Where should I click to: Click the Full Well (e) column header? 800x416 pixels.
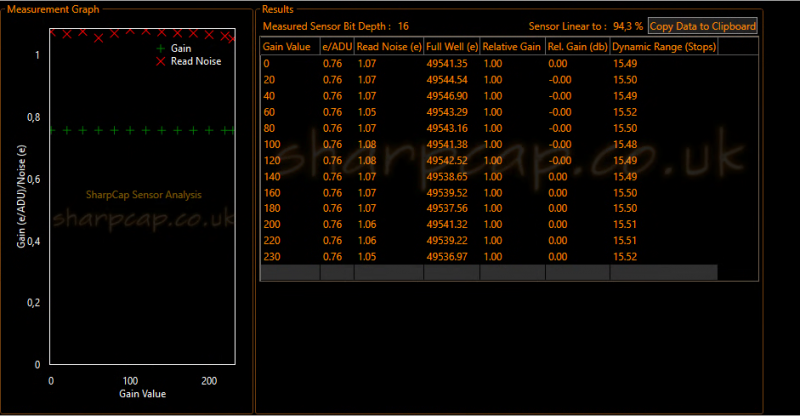pos(452,46)
